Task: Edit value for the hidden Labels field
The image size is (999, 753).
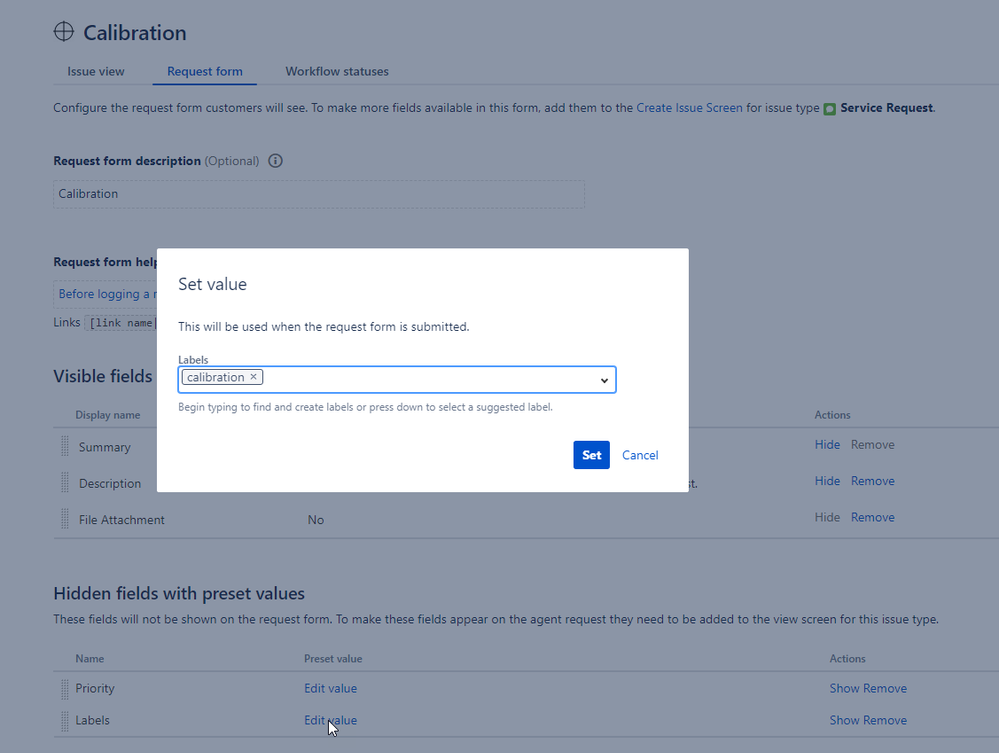Action: (330, 720)
